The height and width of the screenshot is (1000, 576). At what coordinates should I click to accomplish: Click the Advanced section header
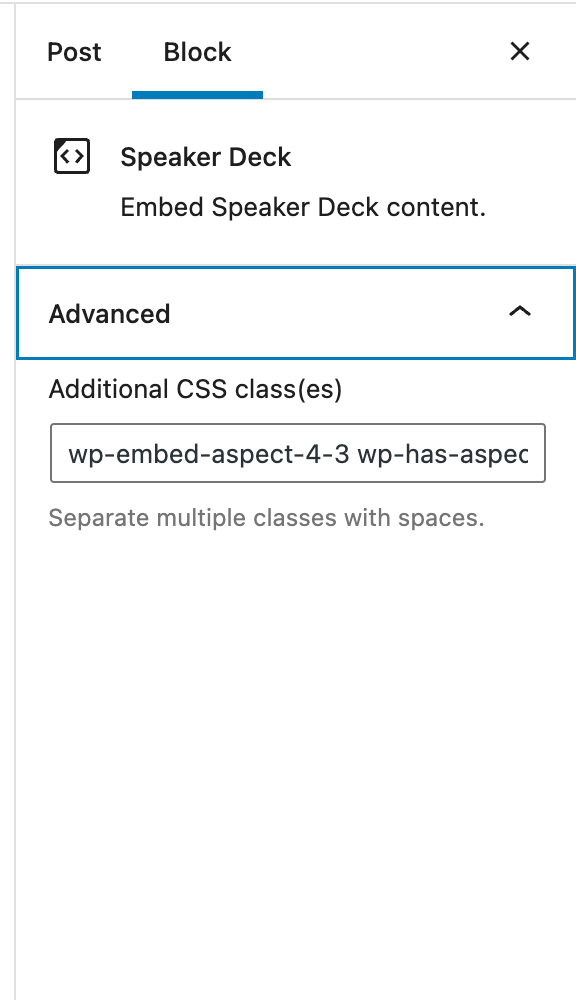[x=110, y=313]
